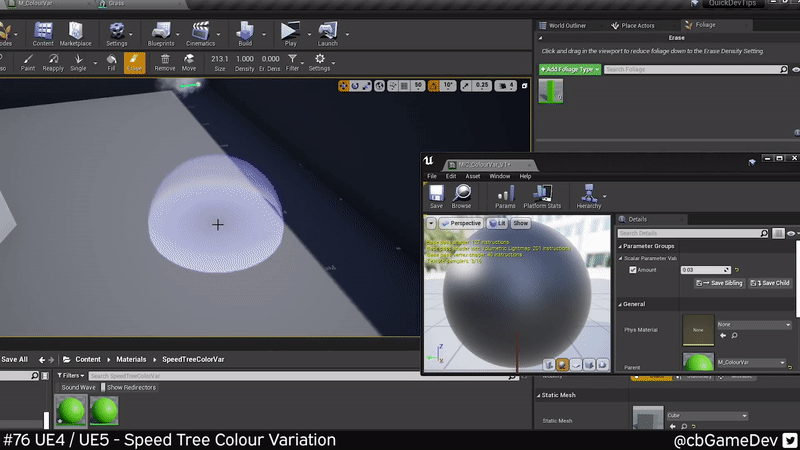
Task: Open Platform Stats in material editor
Action: [542, 195]
